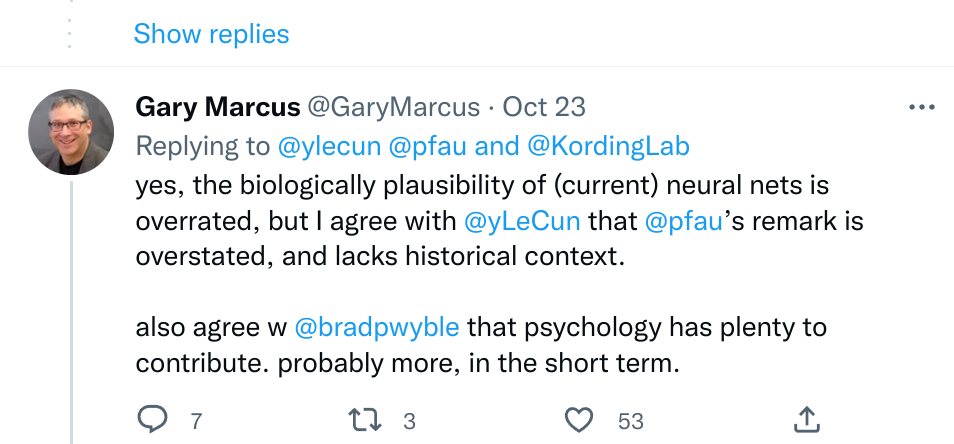The height and width of the screenshot is (444, 954).
Task: Click the retweet count of 3
Action: (x=409, y=421)
